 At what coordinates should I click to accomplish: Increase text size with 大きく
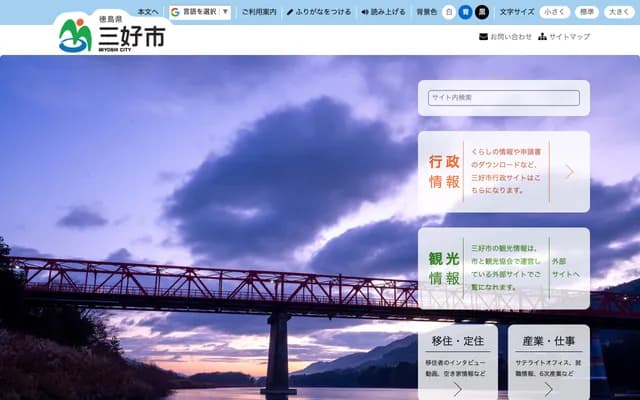pos(619,12)
